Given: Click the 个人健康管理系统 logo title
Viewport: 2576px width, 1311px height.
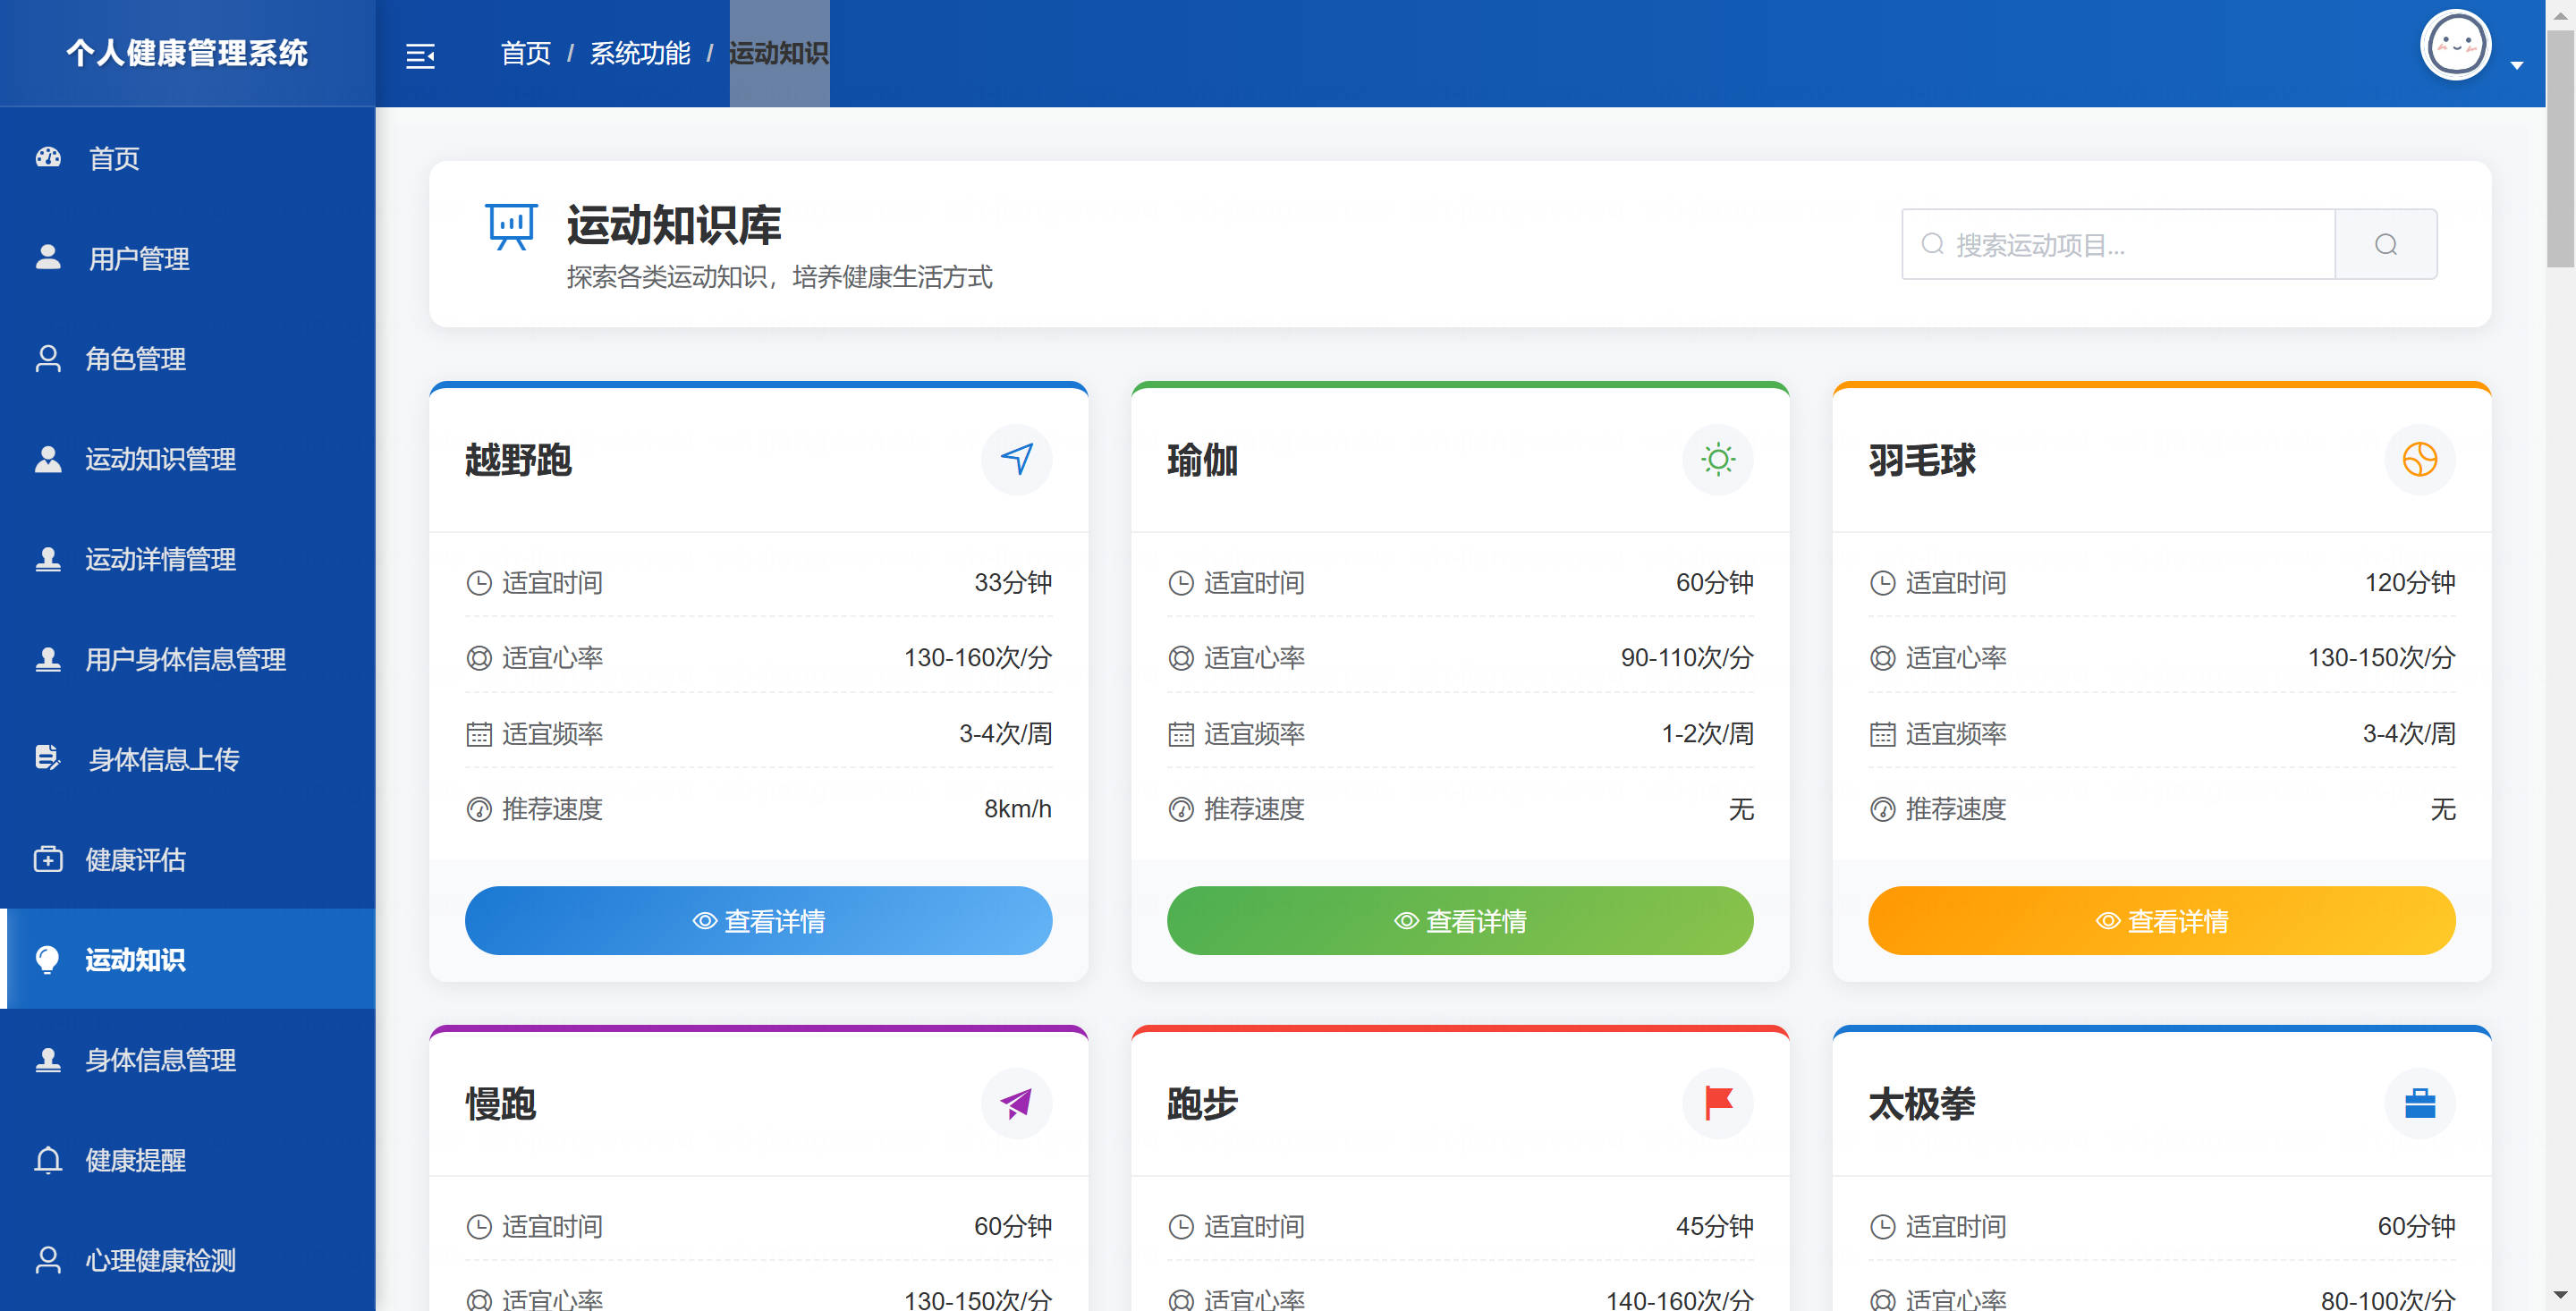Looking at the screenshot, I should coord(187,53).
